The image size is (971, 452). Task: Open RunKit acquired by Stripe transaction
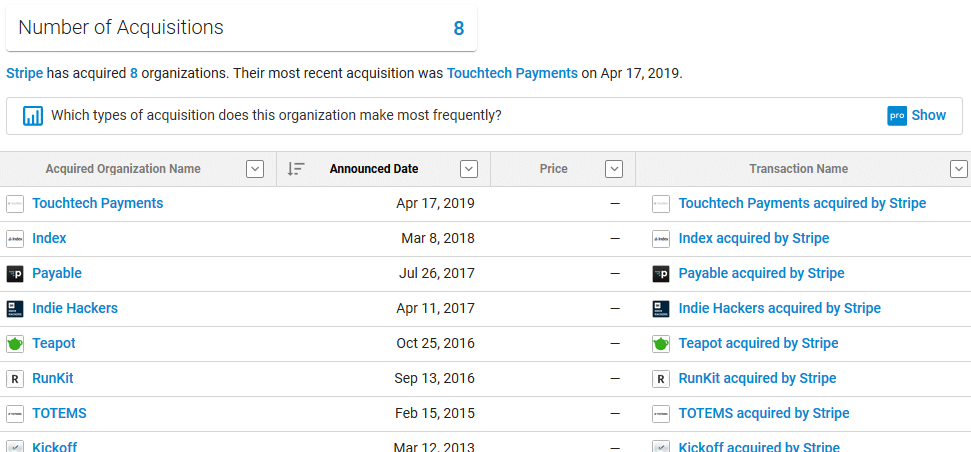point(757,378)
